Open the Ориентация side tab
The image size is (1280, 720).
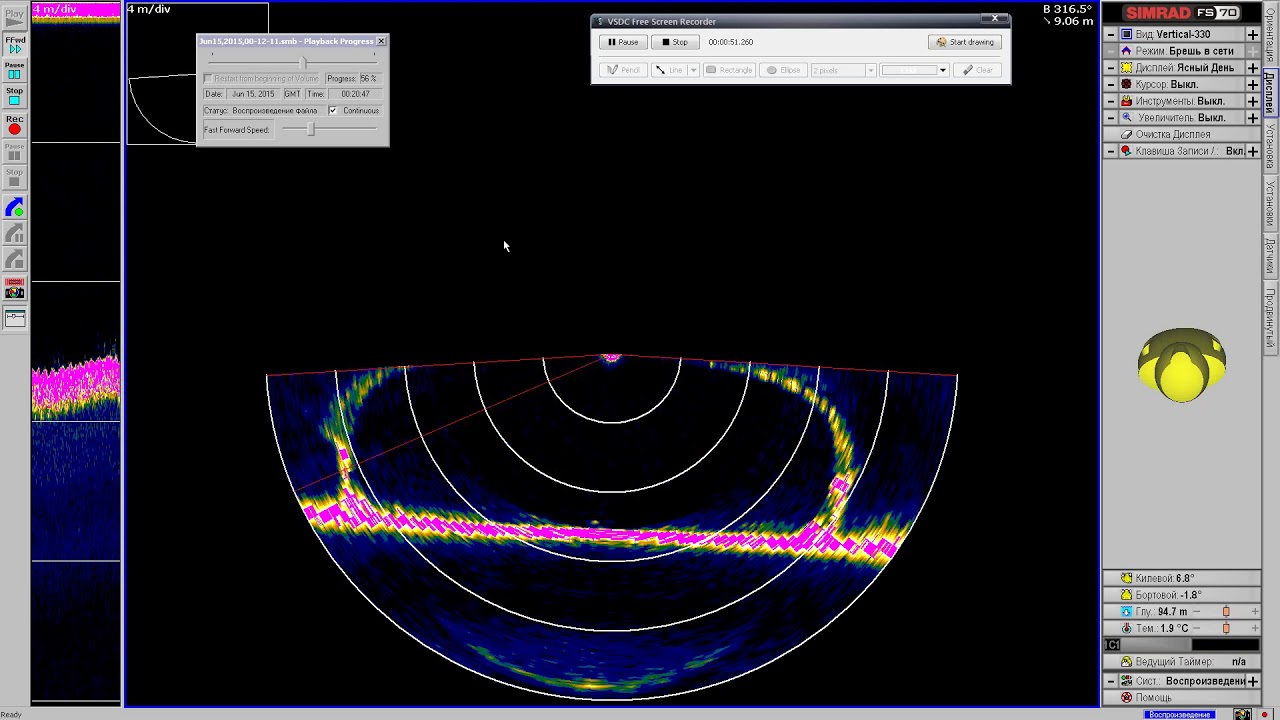1270,34
